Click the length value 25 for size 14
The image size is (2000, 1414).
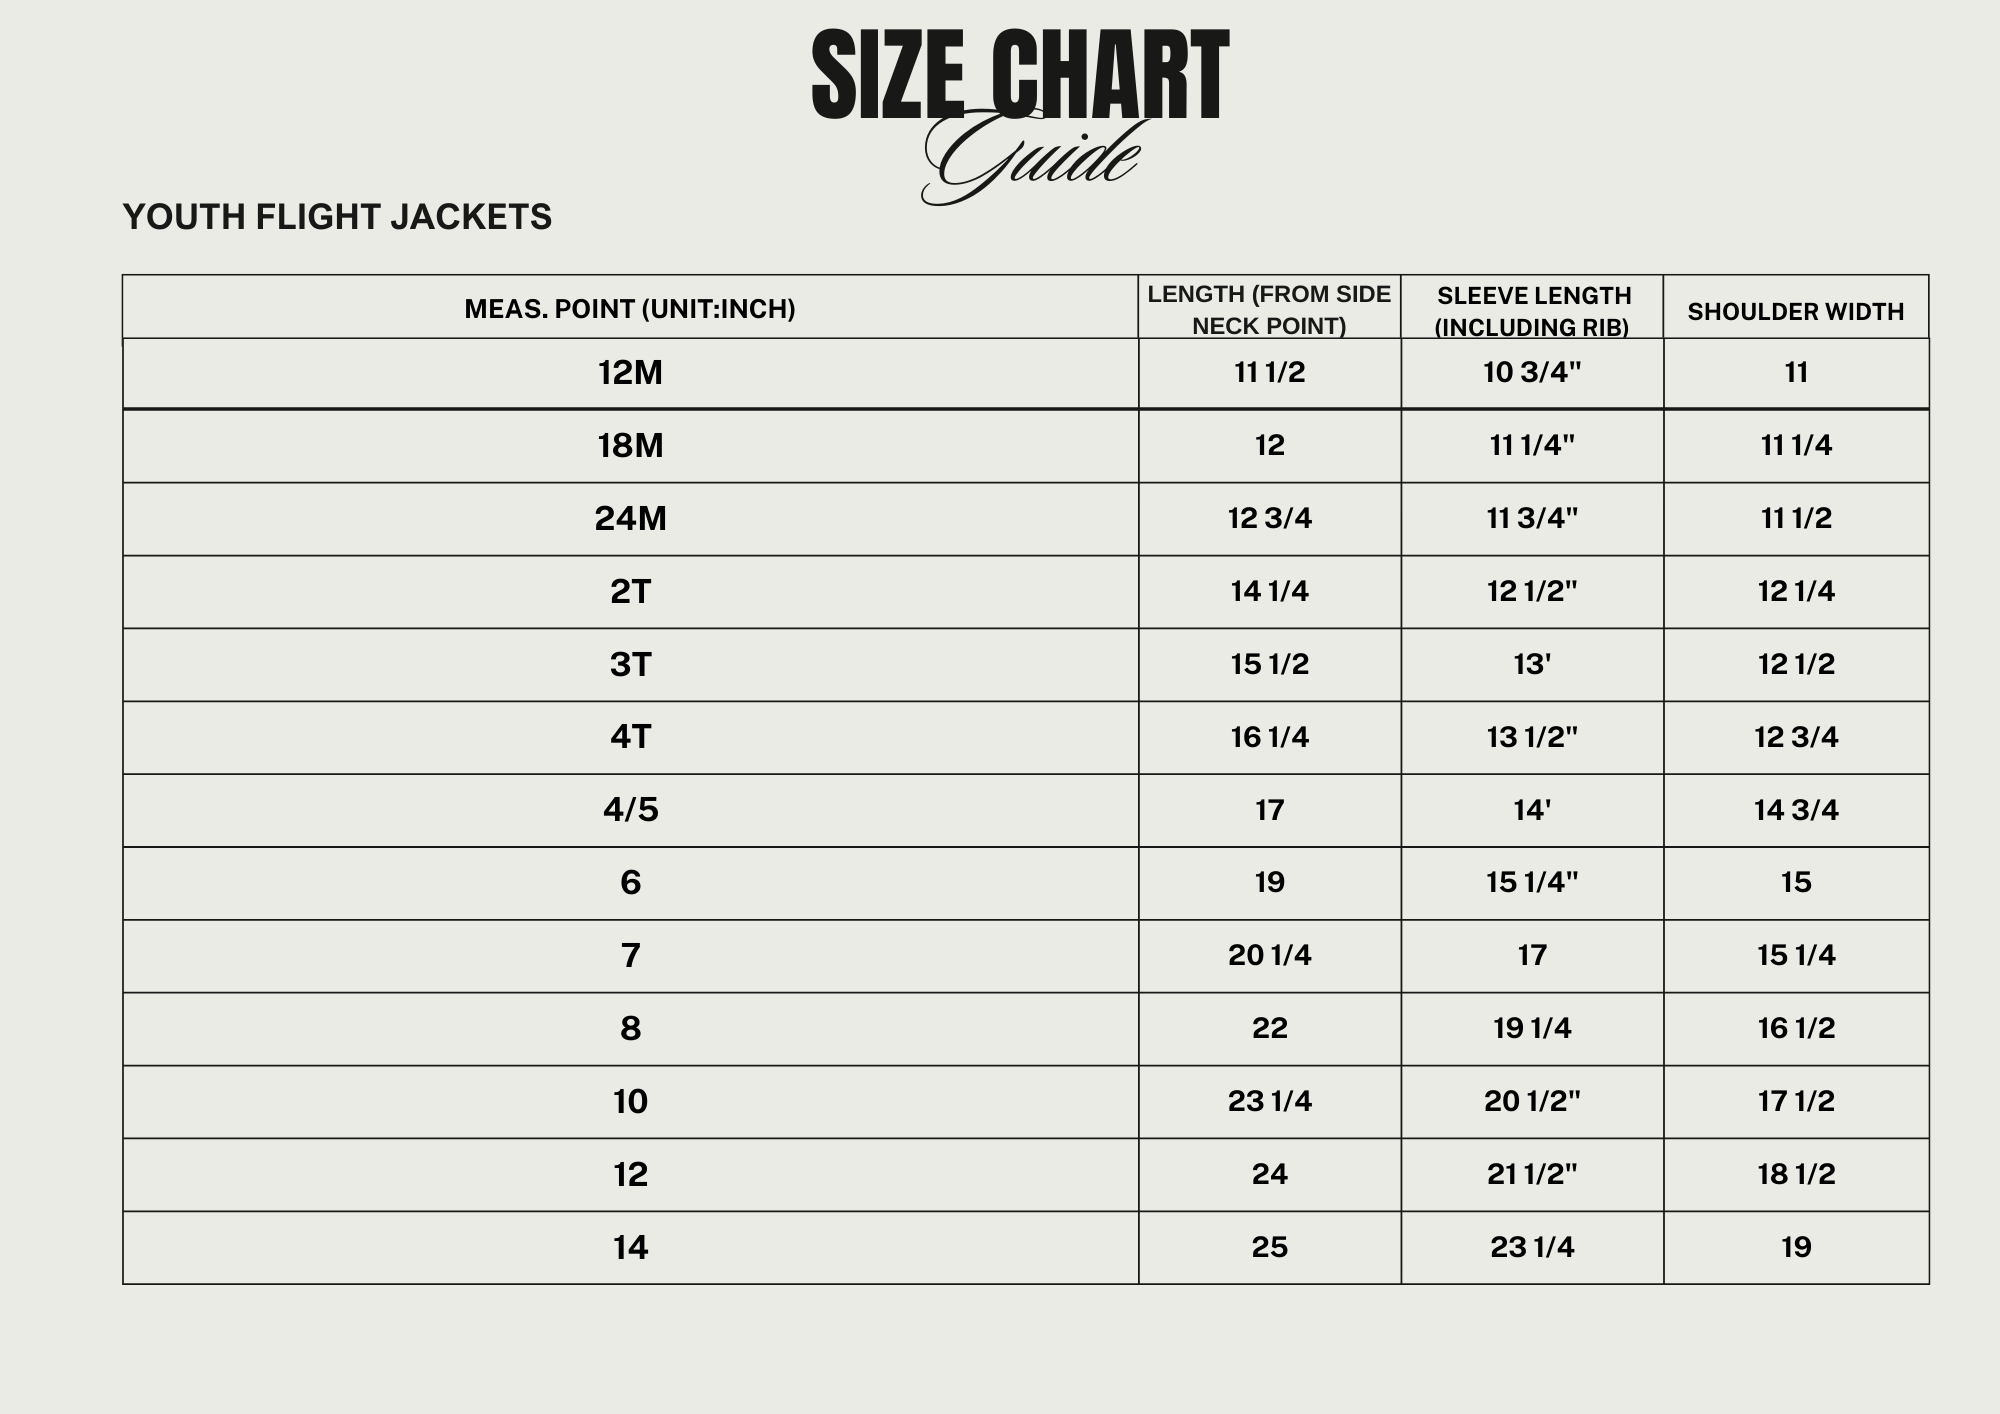click(1269, 1248)
